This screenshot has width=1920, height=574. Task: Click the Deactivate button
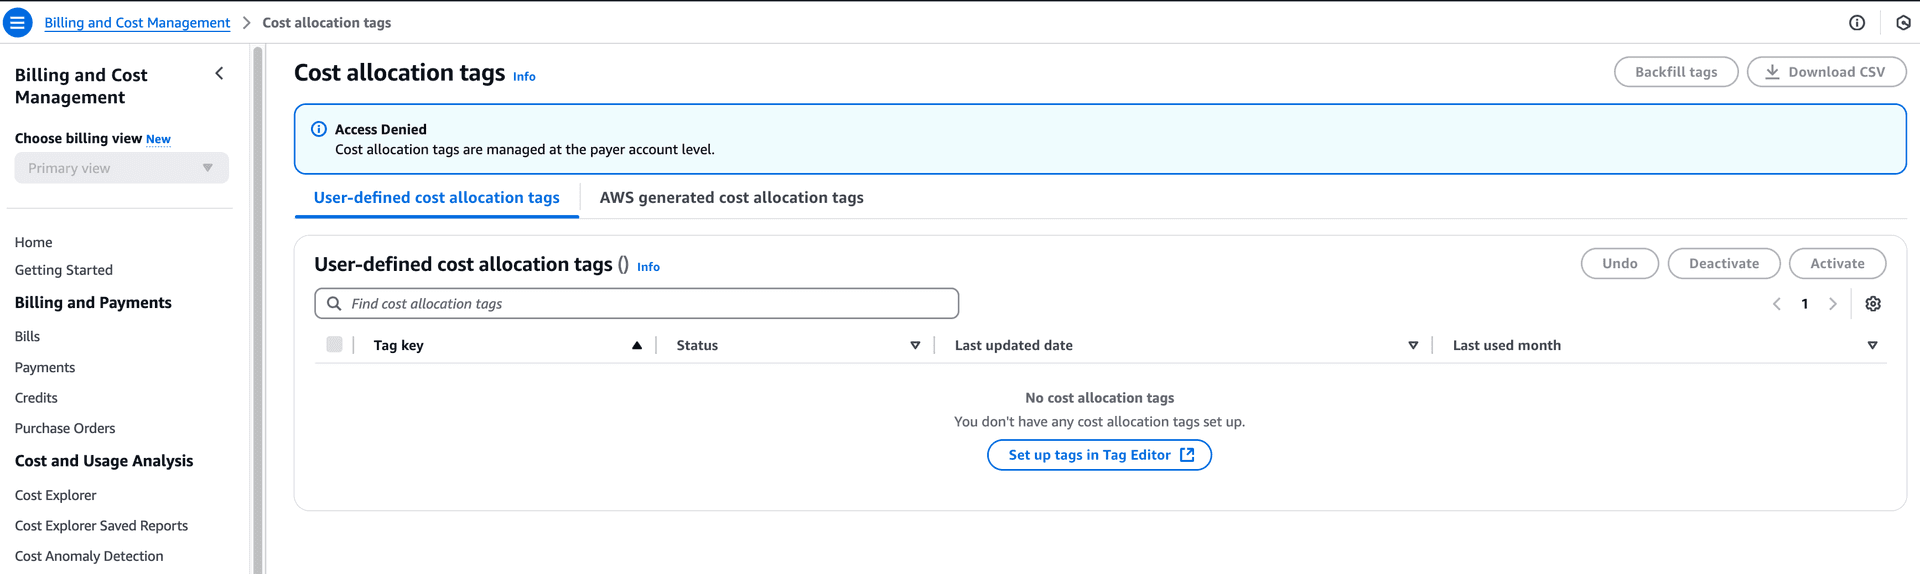tap(1723, 263)
